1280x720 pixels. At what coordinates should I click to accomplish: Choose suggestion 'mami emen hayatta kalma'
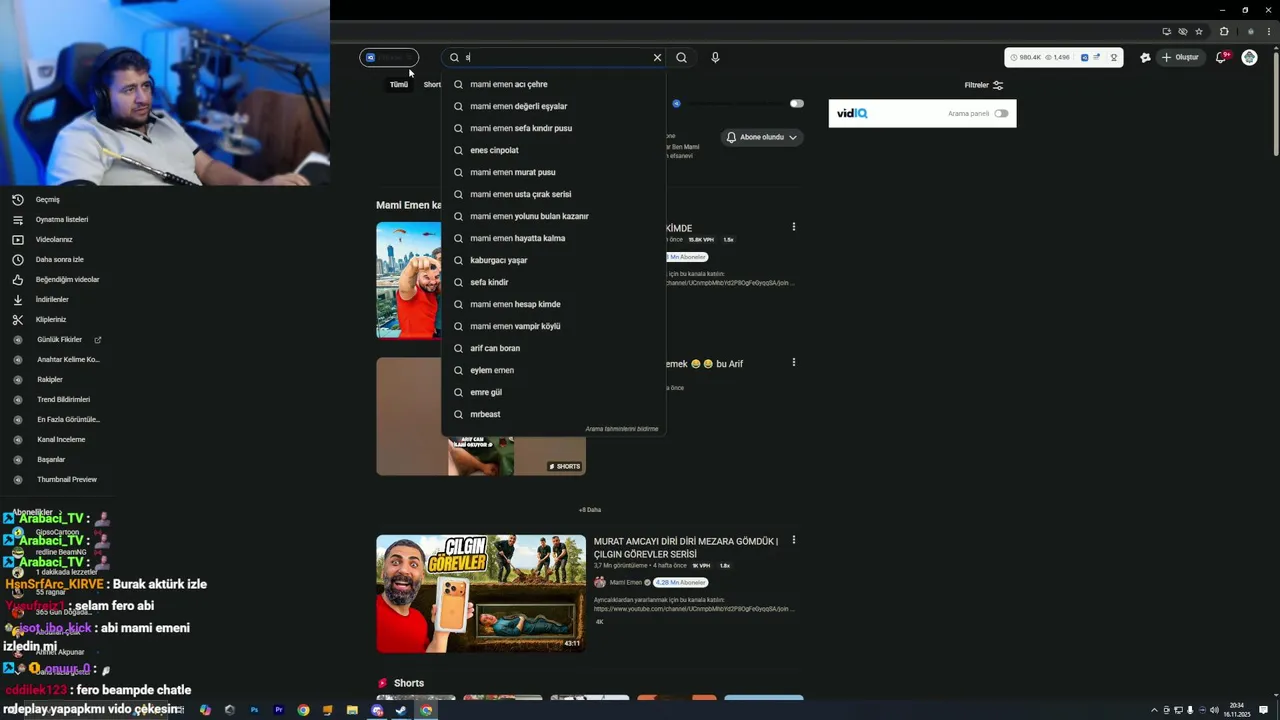coord(553,238)
